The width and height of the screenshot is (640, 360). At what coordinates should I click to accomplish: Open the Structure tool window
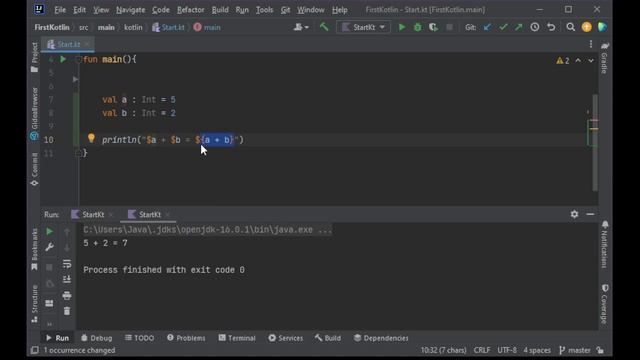point(35,304)
